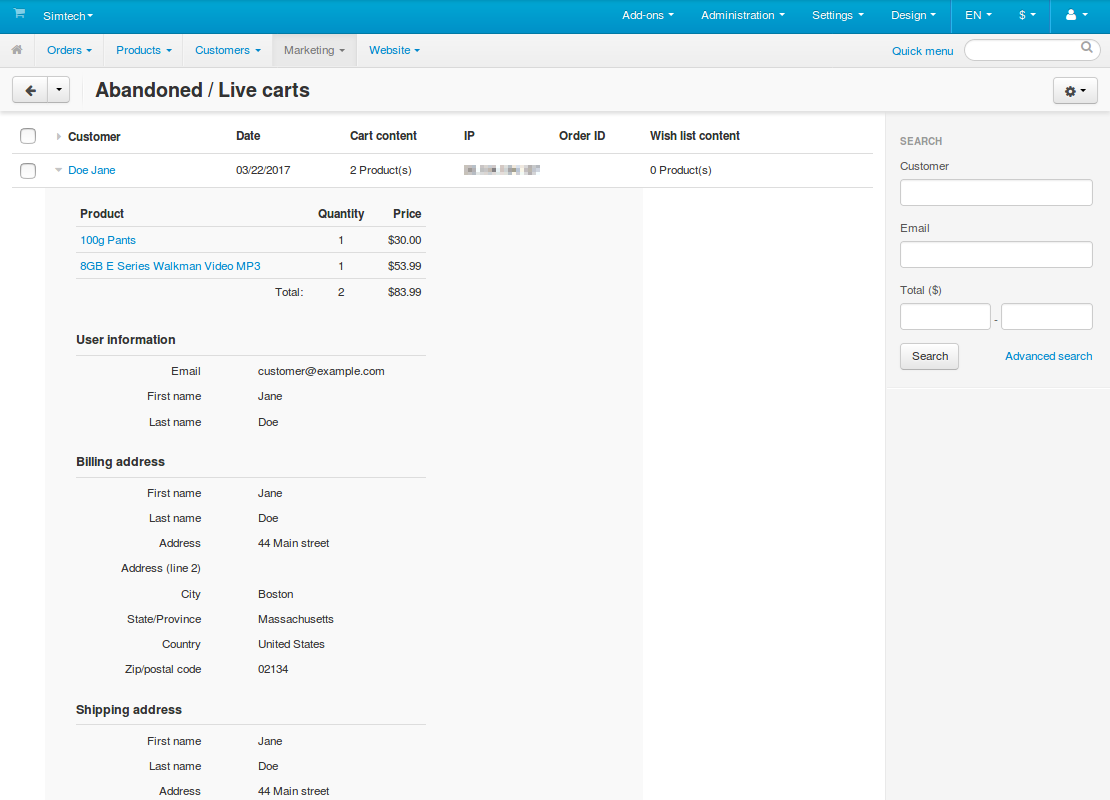The image size is (1110, 800).
Task: Go to the home dashboard icon
Action: click(x=17, y=50)
